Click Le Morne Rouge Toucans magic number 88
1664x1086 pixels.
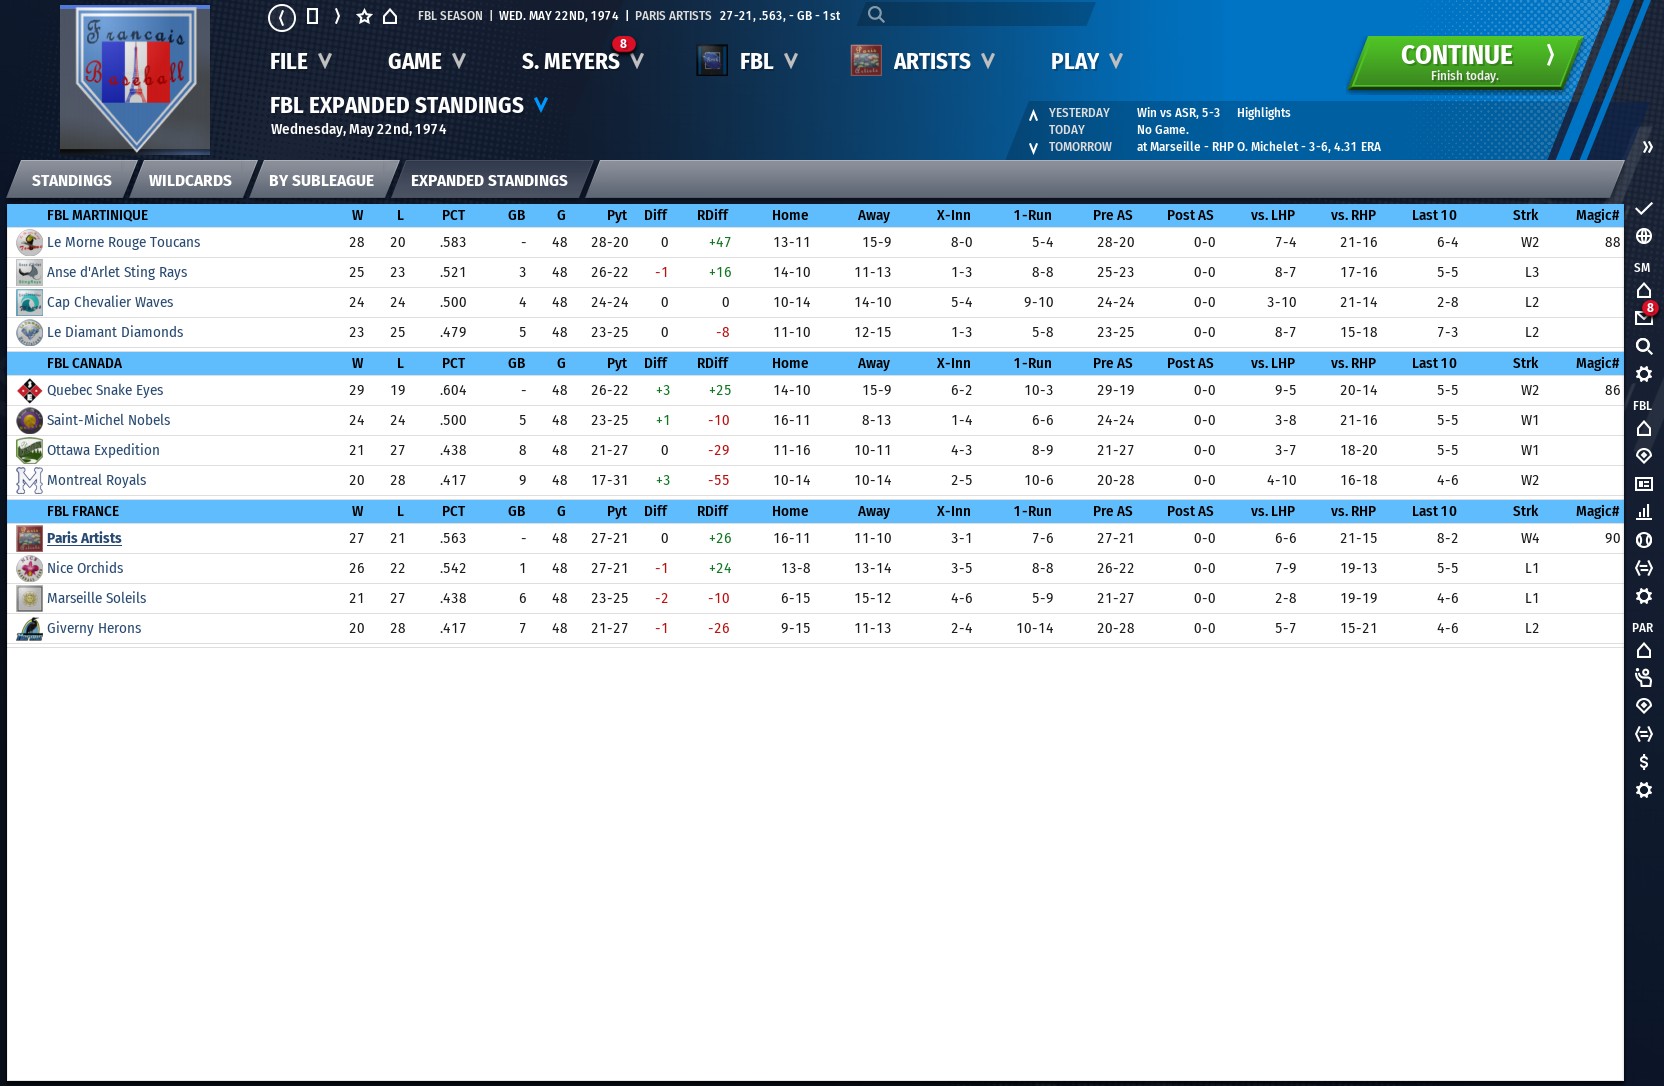pos(1612,242)
